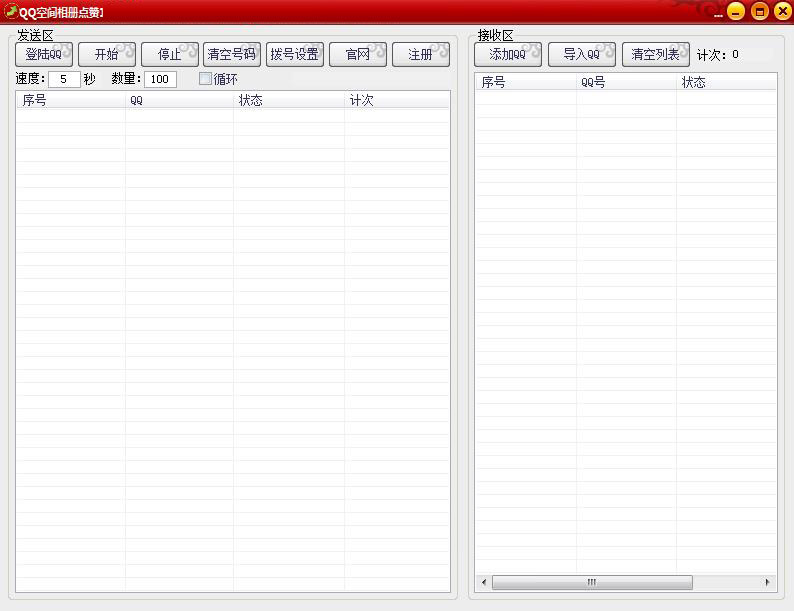Screen dimensions: 794x611
Task: Sort receive list by QQ号 header
Action: tap(626, 82)
